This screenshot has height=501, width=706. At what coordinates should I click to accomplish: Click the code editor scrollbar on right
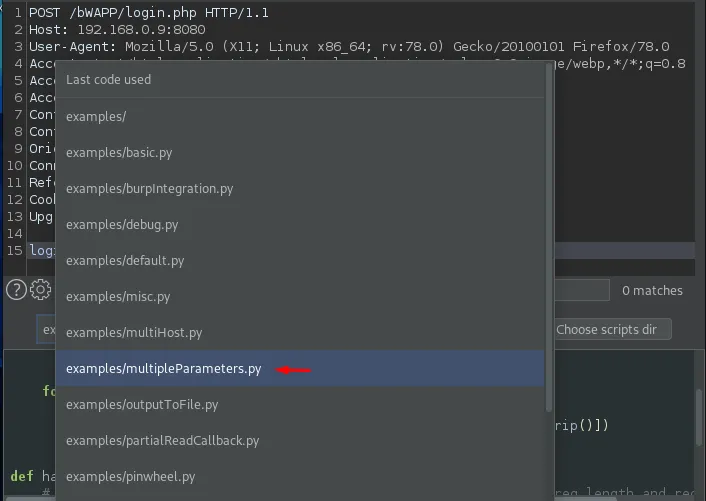[699, 420]
